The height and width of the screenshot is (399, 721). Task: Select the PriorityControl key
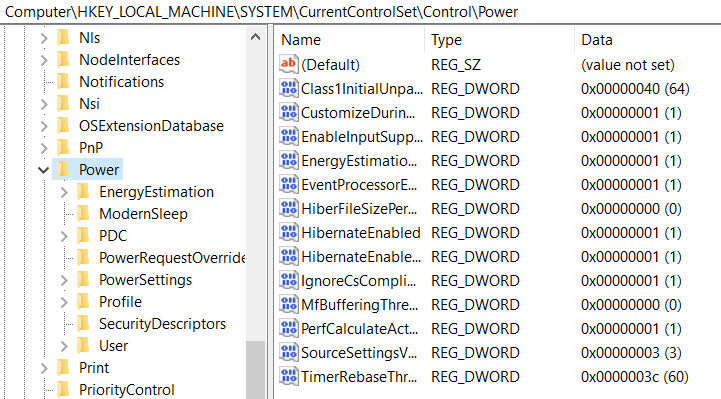click(126, 390)
